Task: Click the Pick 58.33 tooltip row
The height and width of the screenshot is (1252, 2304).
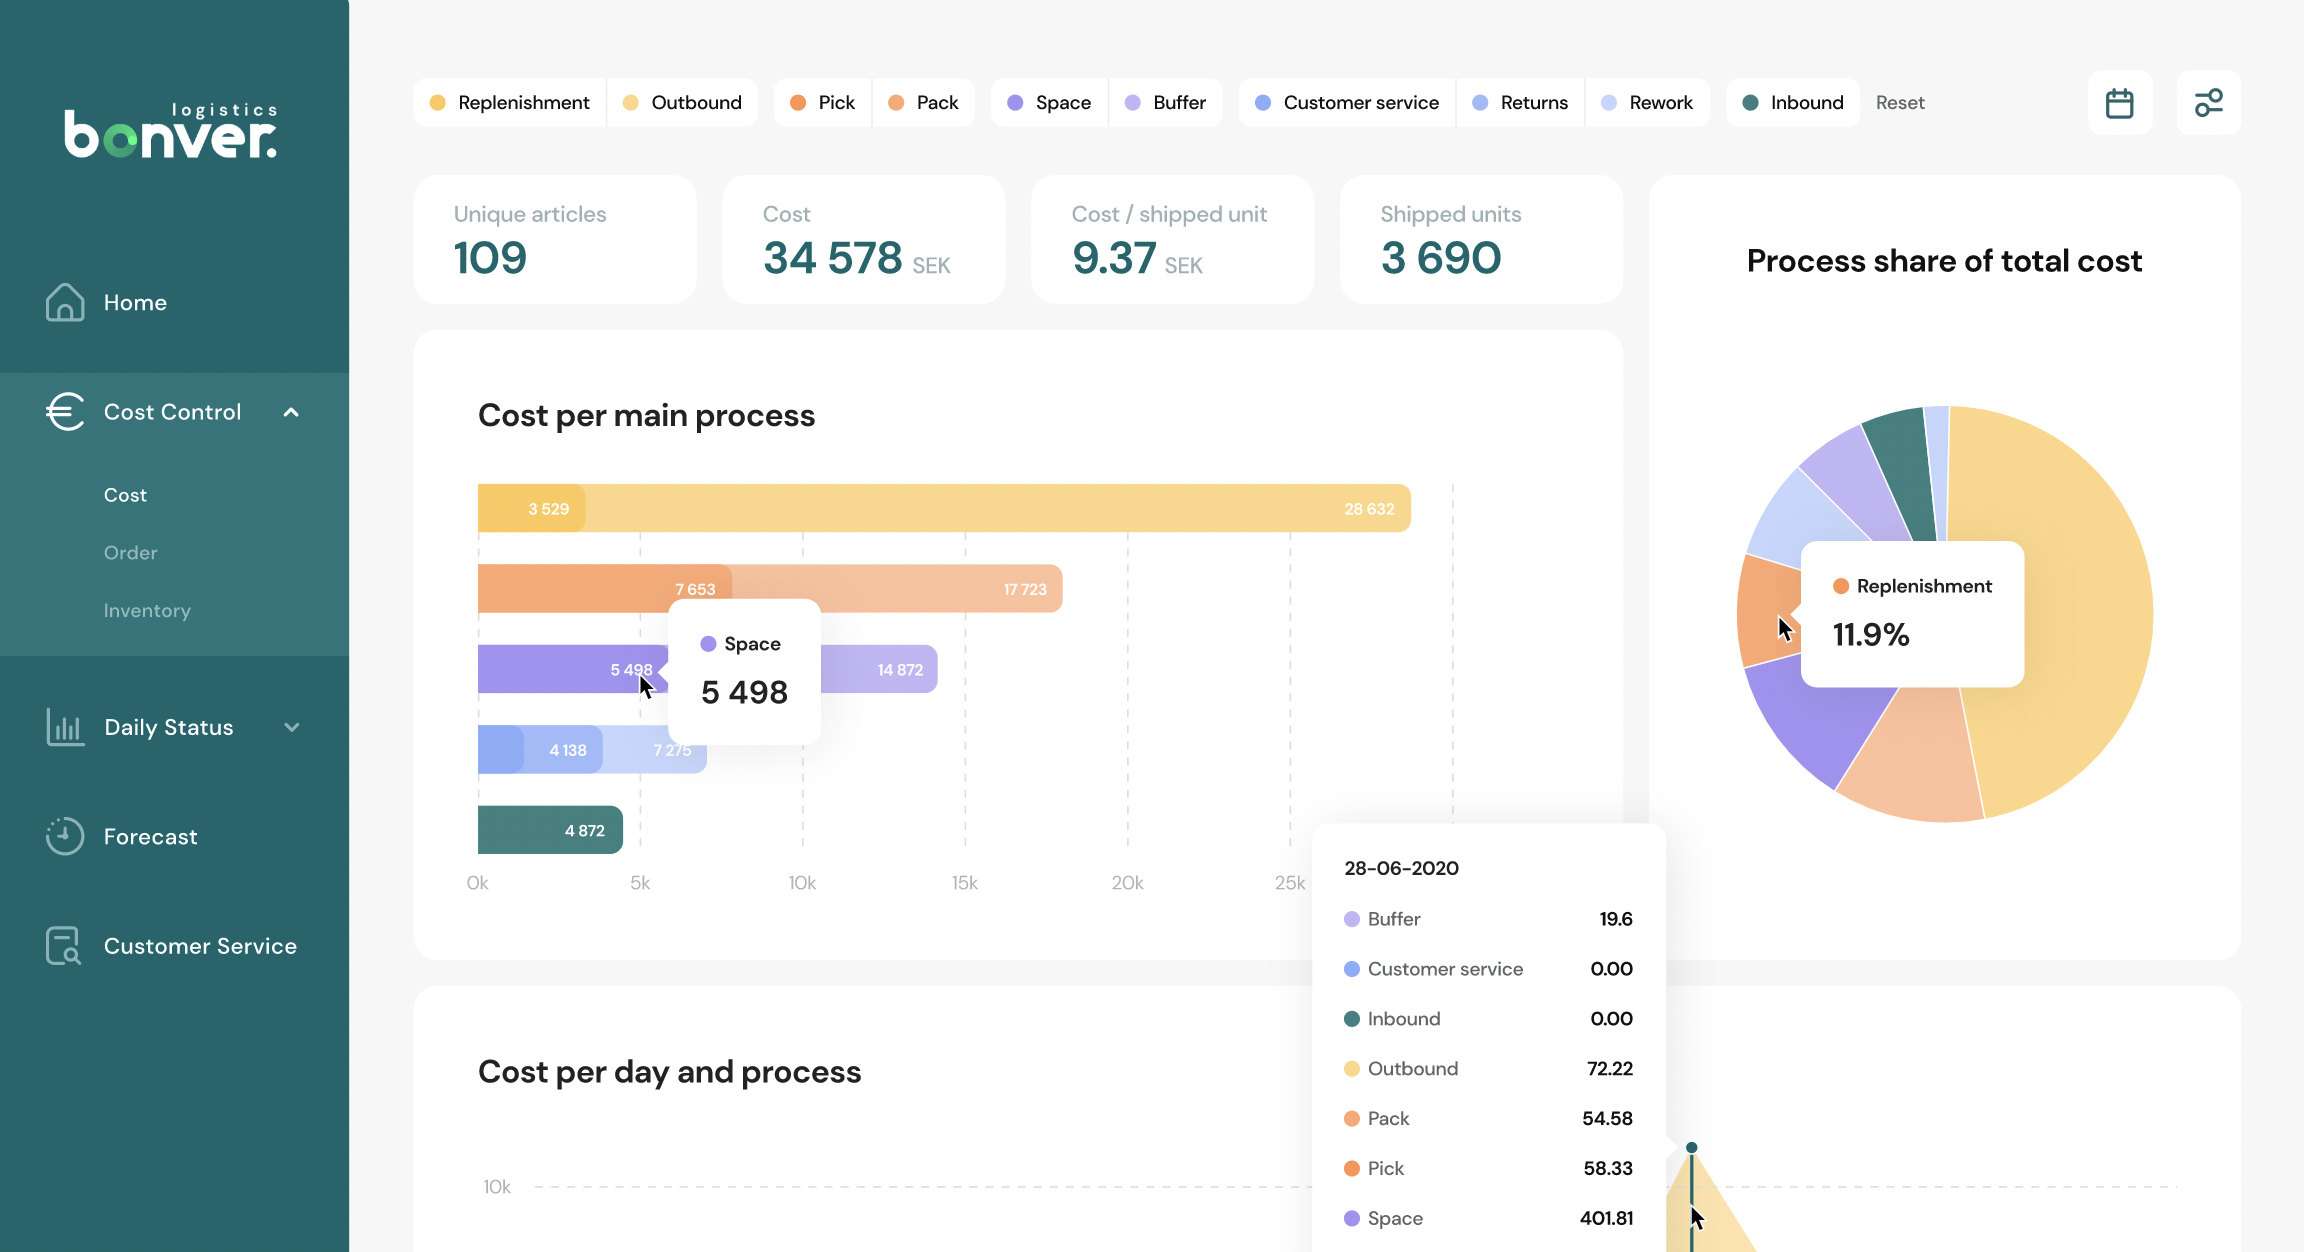Action: click(x=1488, y=1168)
